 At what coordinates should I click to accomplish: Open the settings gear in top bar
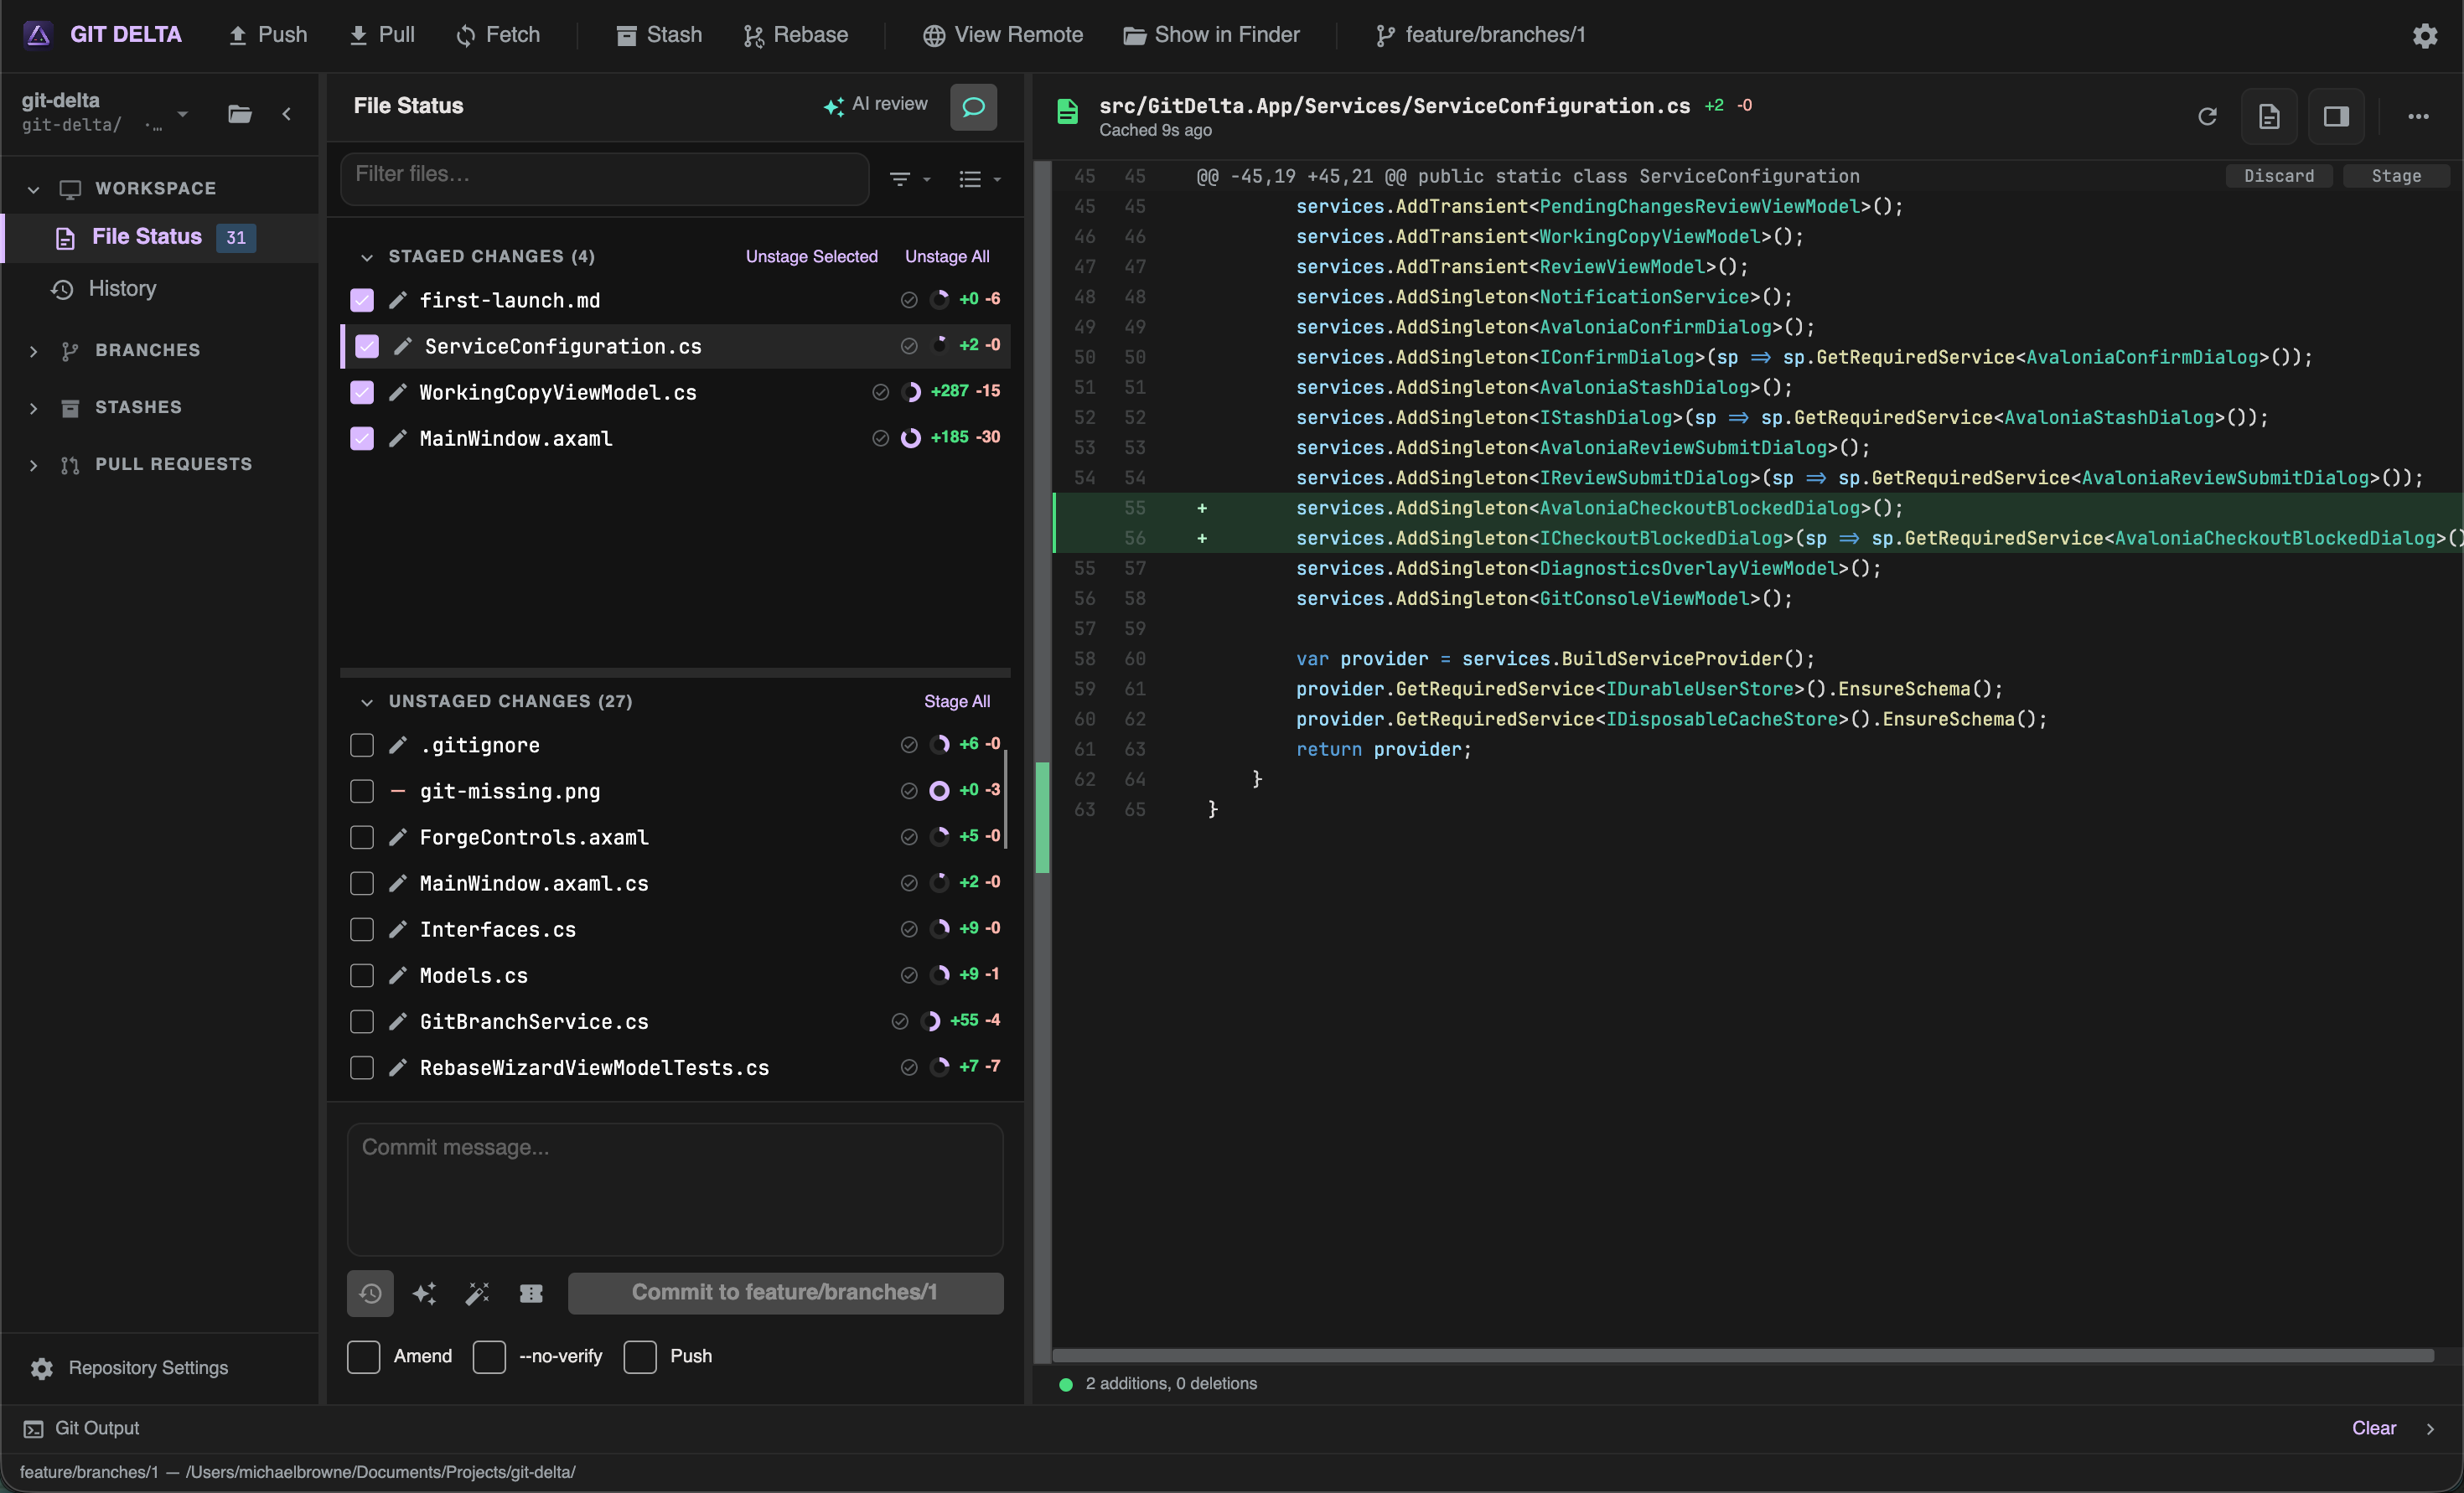point(2424,35)
